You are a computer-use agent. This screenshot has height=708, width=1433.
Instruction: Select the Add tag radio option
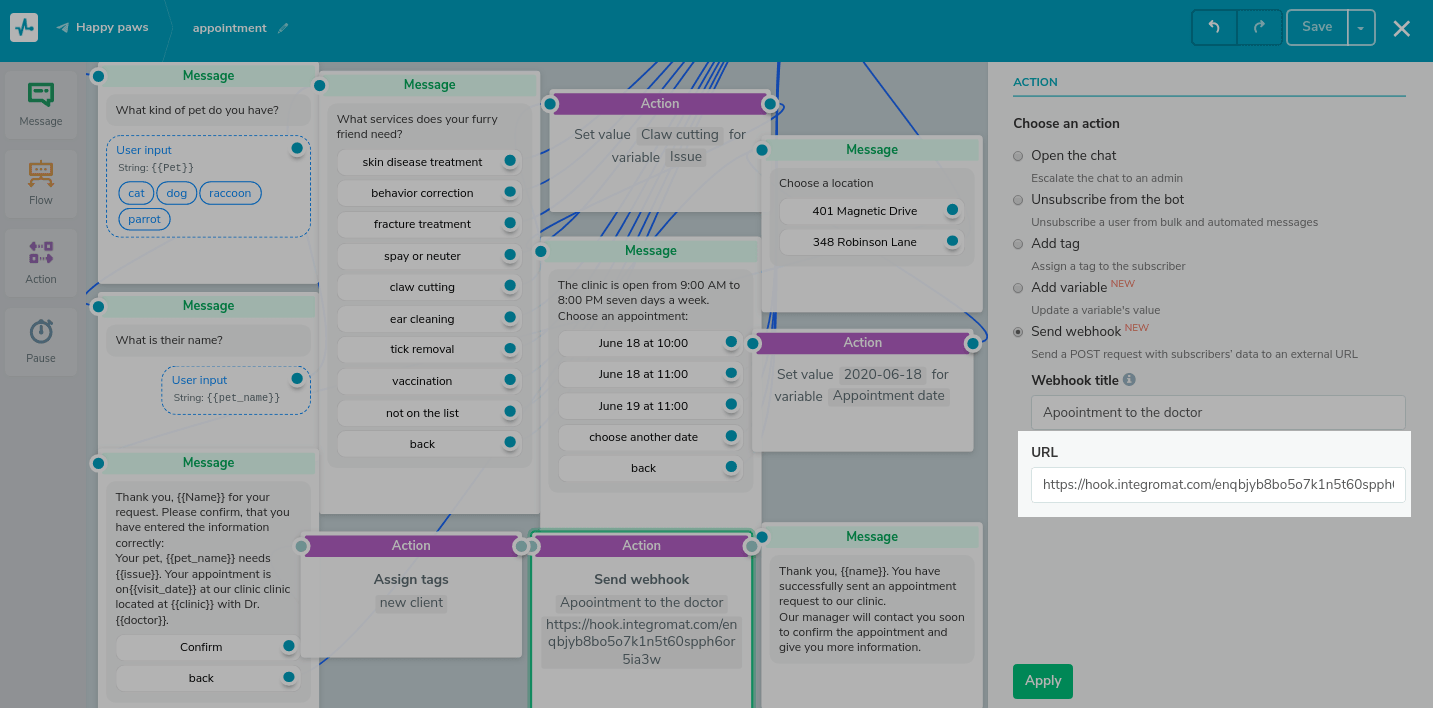click(1018, 244)
